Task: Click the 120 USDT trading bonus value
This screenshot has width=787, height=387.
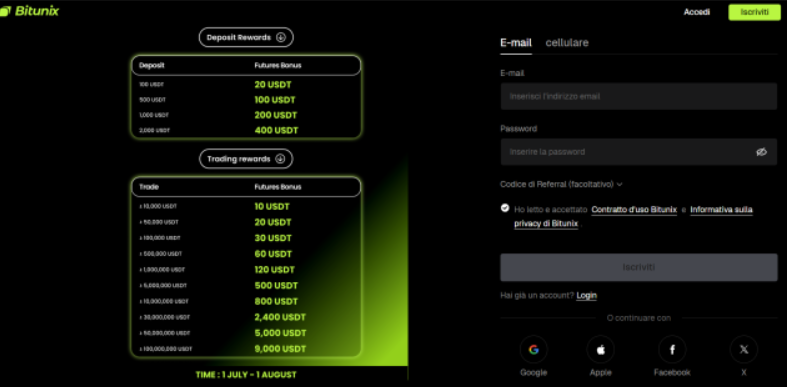Action: coord(275,270)
